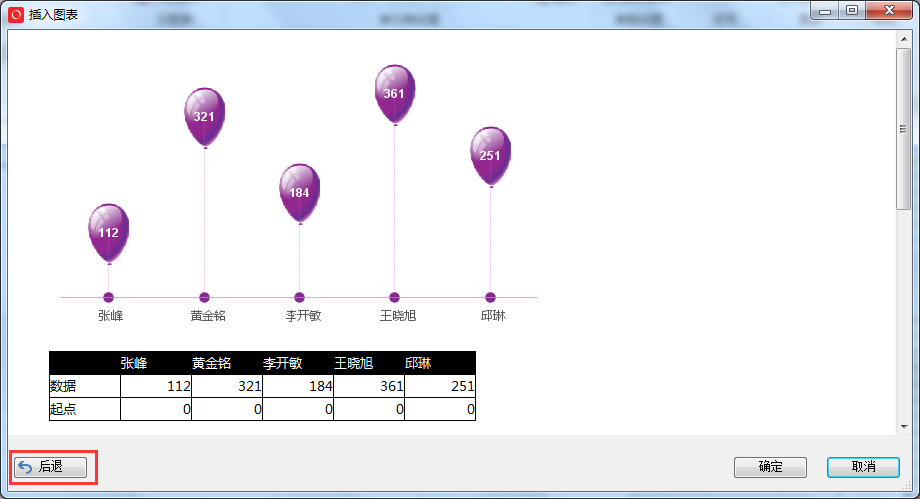Click the app icon in title bar

point(16,14)
